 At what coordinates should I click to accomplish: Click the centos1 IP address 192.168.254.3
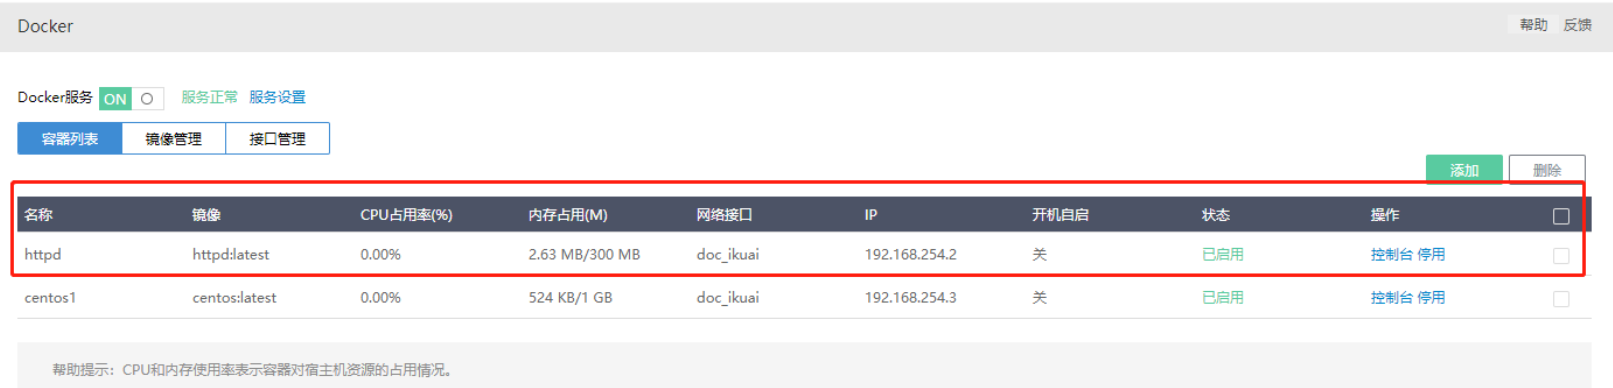910,298
